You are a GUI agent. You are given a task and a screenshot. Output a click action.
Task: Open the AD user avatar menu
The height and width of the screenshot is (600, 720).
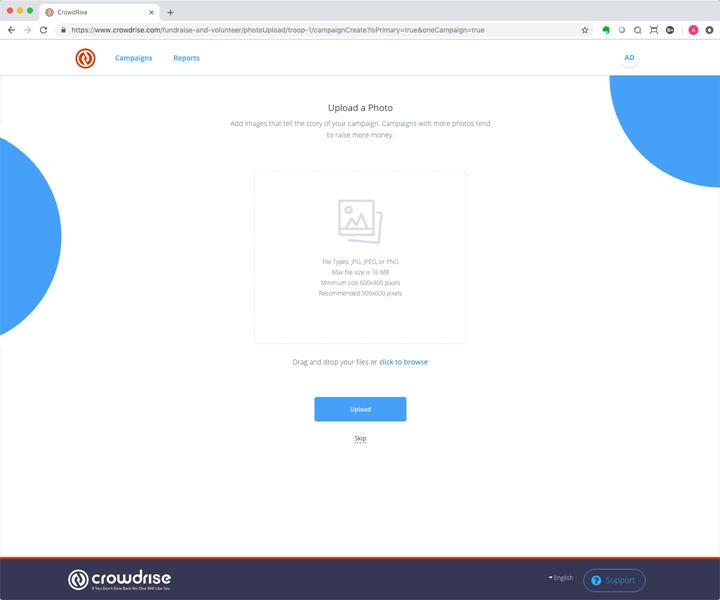[x=629, y=57]
